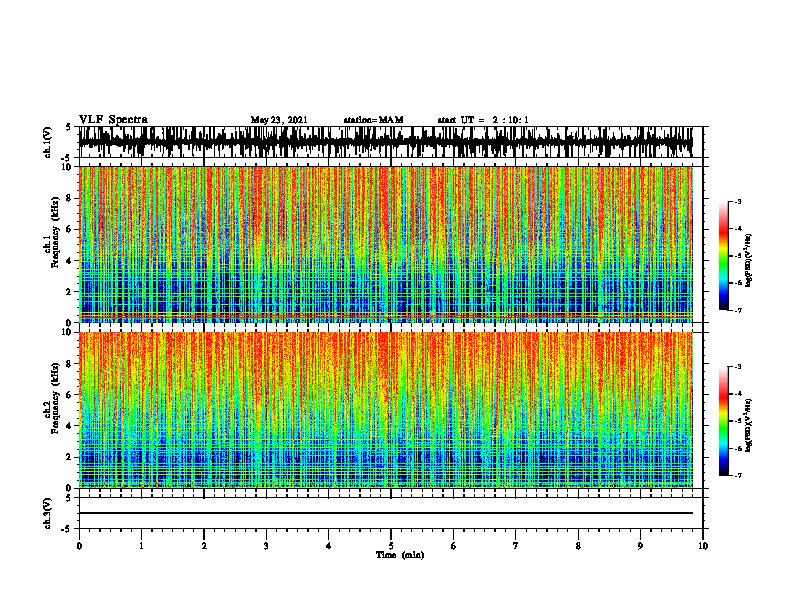
Task: Click the ch.2 spectrogram color bar
Action: [723, 421]
